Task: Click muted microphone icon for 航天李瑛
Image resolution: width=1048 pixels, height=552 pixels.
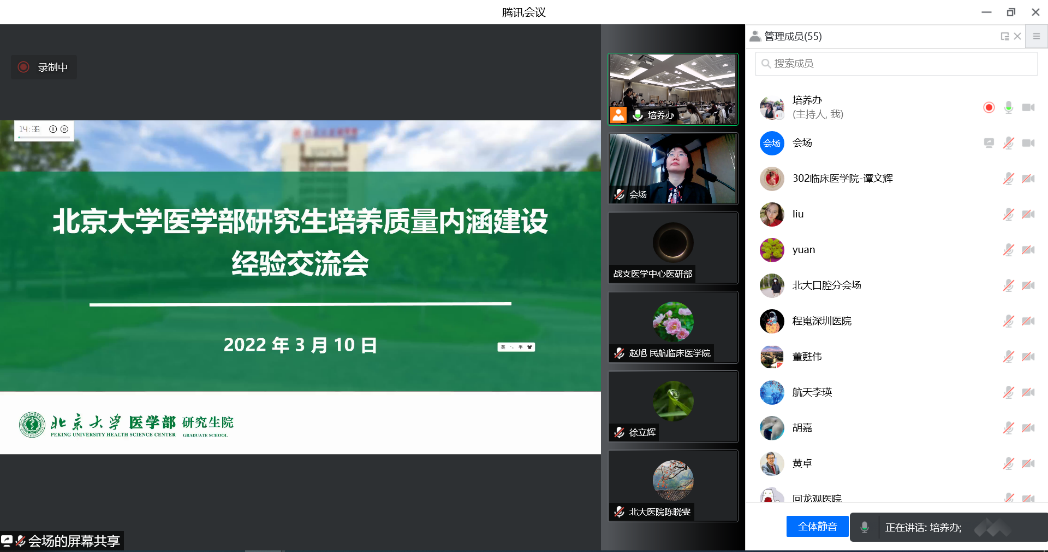Action: (x=1009, y=392)
